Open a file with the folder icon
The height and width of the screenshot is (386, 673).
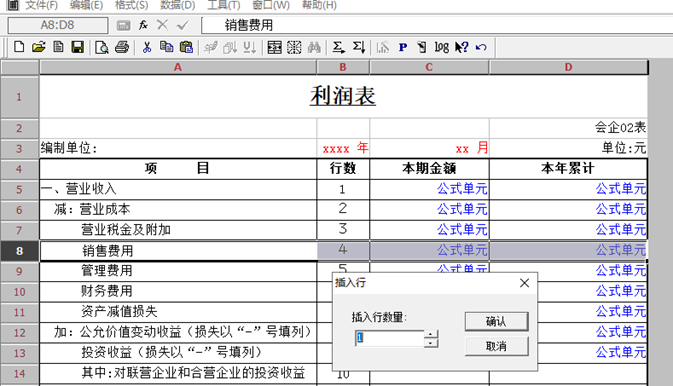(x=39, y=47)
